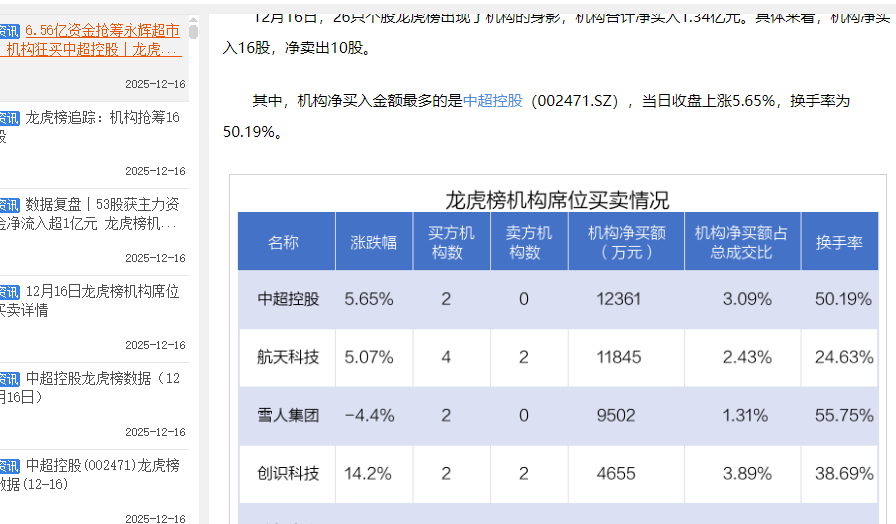Viewport: 896px width, 524px height.
Task: Click the net buy value 4655
Action: tap(615, 474)
